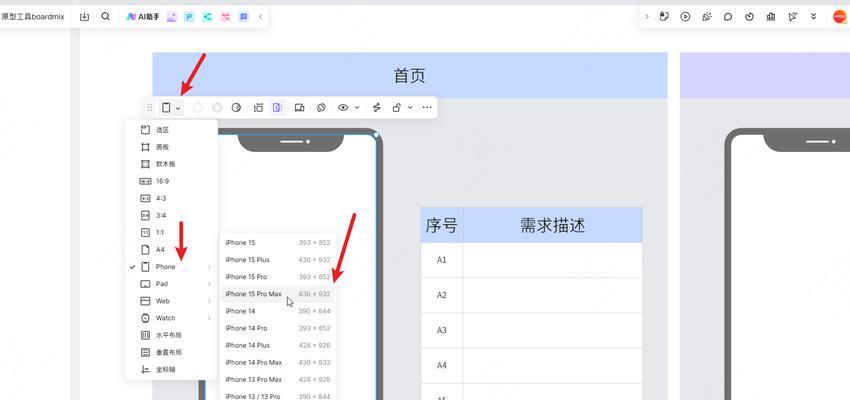
Task: Toggle the highlighted purple device frame icon
Action: click(x=278, y=108)
